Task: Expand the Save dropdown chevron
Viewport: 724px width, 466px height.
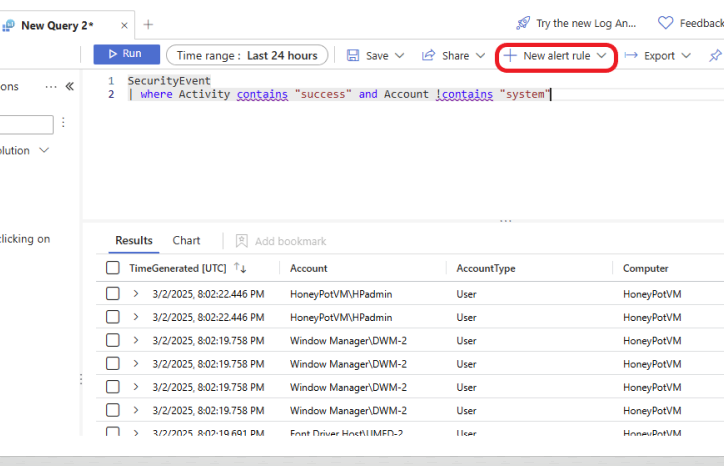Action: (400, 55)
